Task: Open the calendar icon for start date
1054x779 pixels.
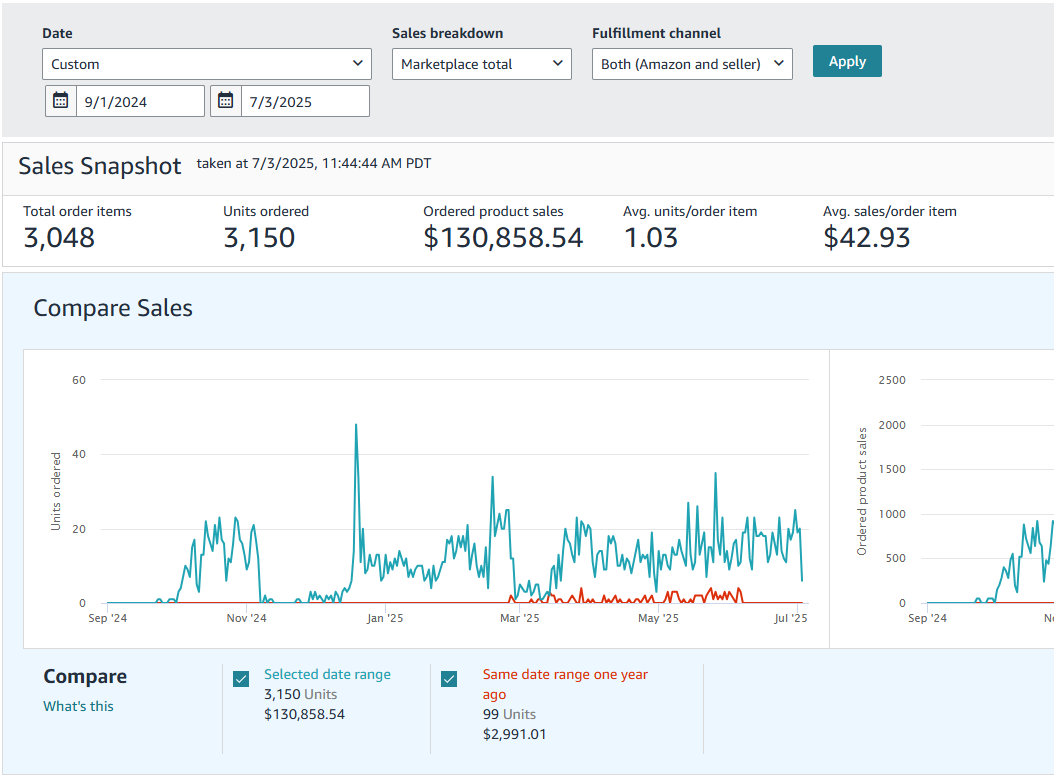Action: (60, 100)
